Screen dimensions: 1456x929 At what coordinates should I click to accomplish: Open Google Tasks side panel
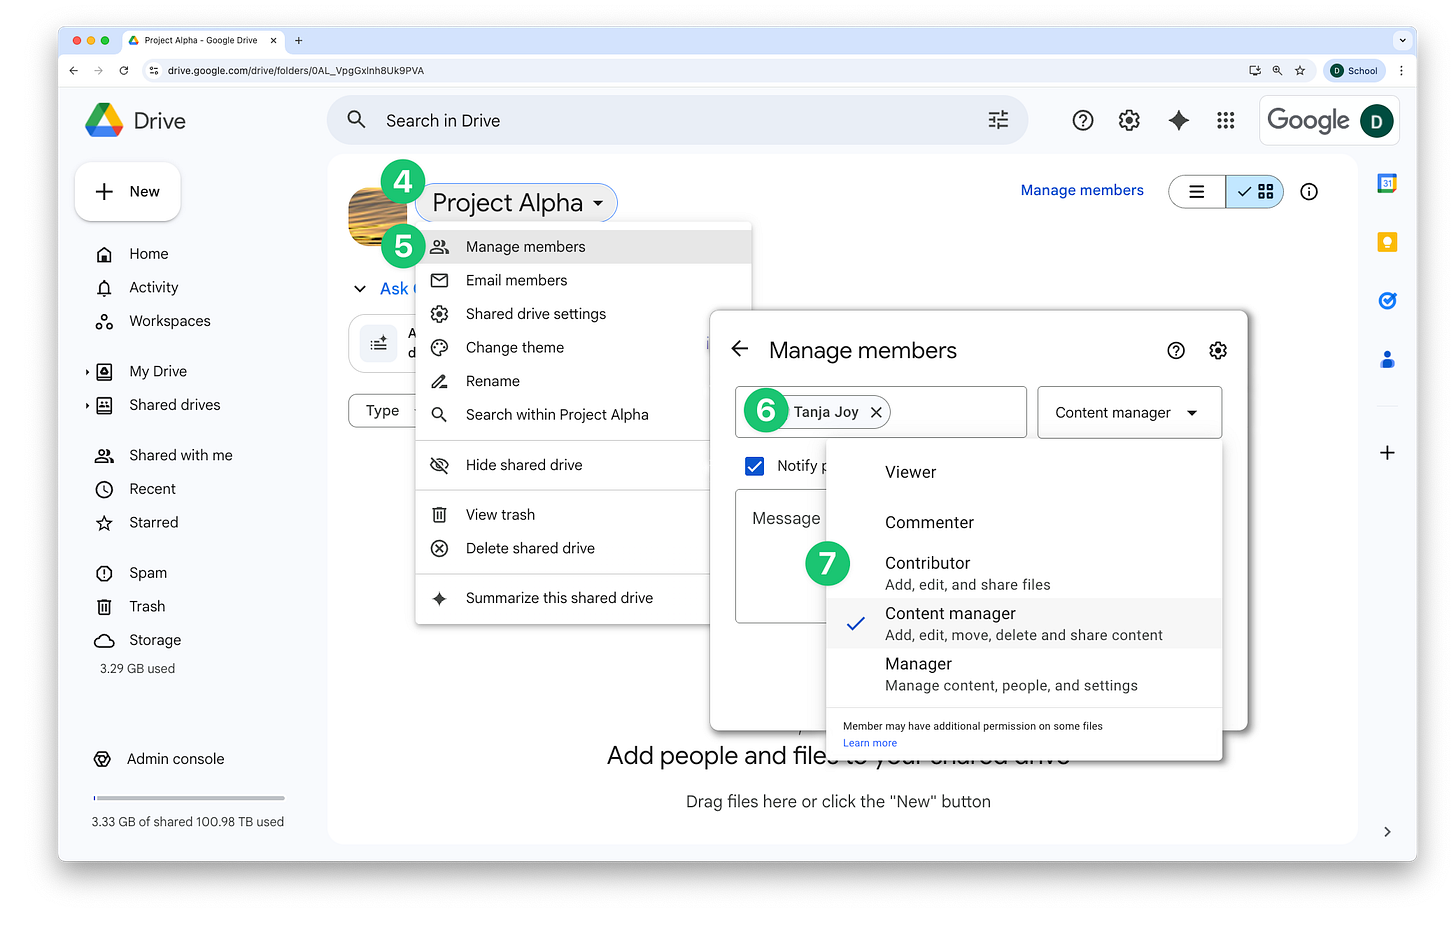[1387, 301]
